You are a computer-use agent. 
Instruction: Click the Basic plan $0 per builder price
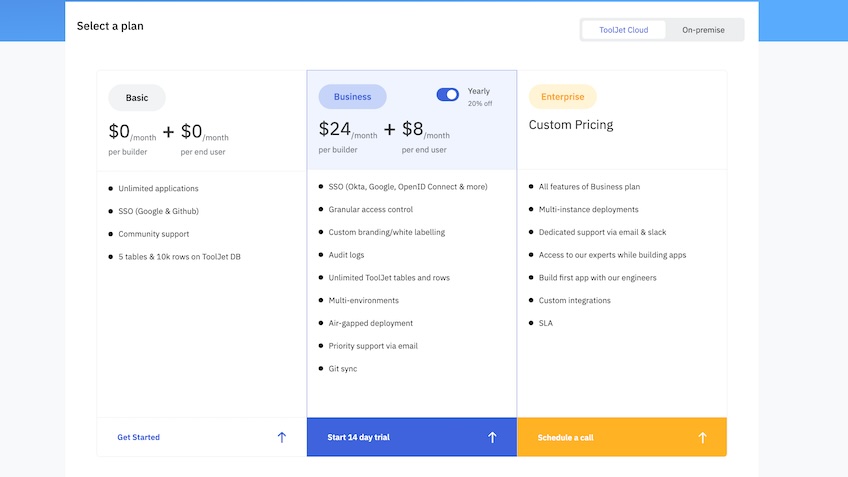click(x=132, y=132)
